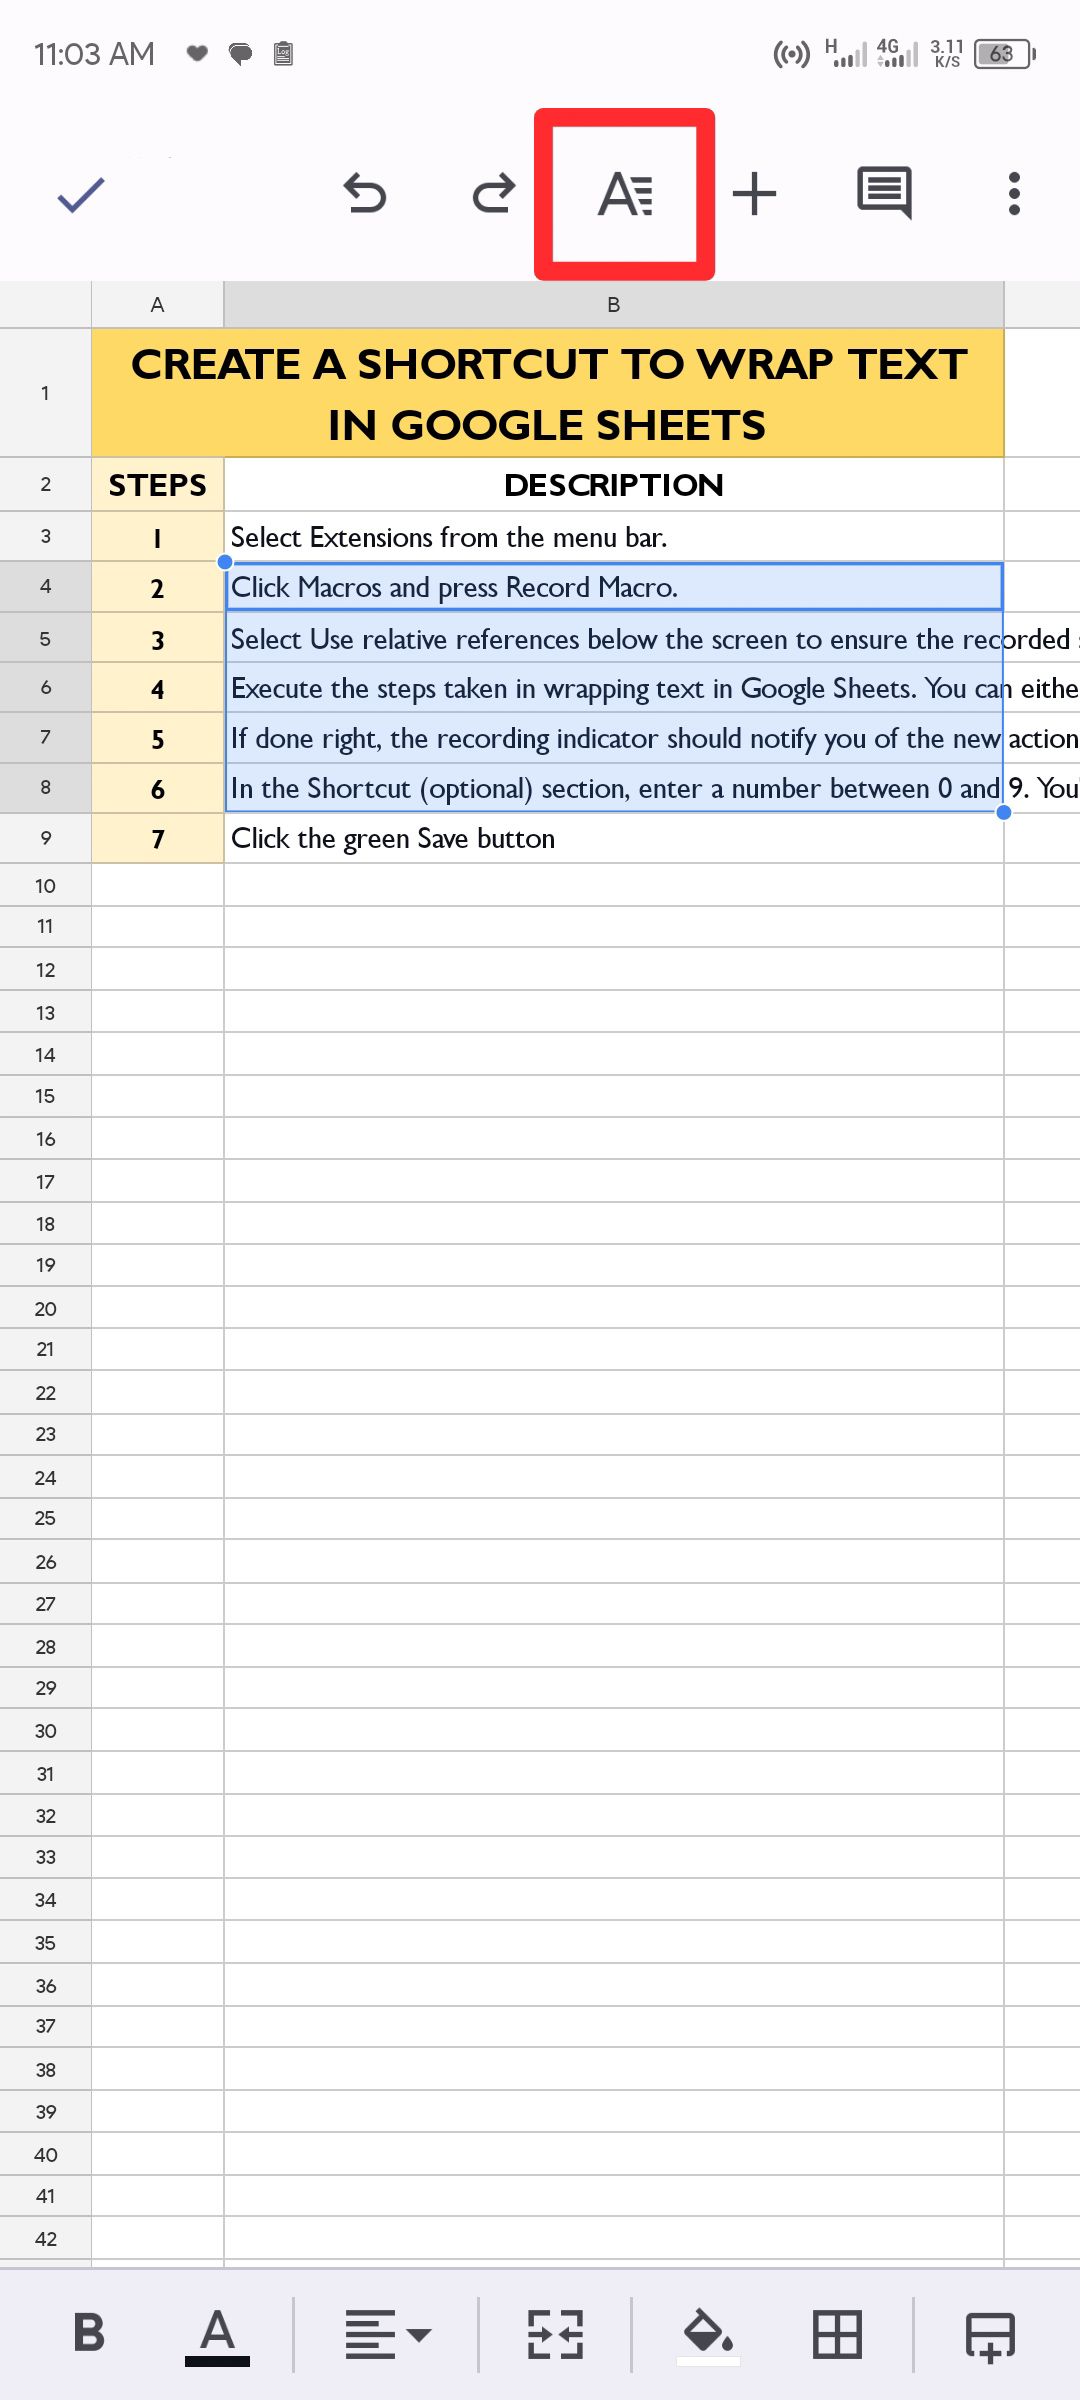This screenshot has width=1080, height=2400.
Task: Undo the last action
Action: (x=366, y=193)
